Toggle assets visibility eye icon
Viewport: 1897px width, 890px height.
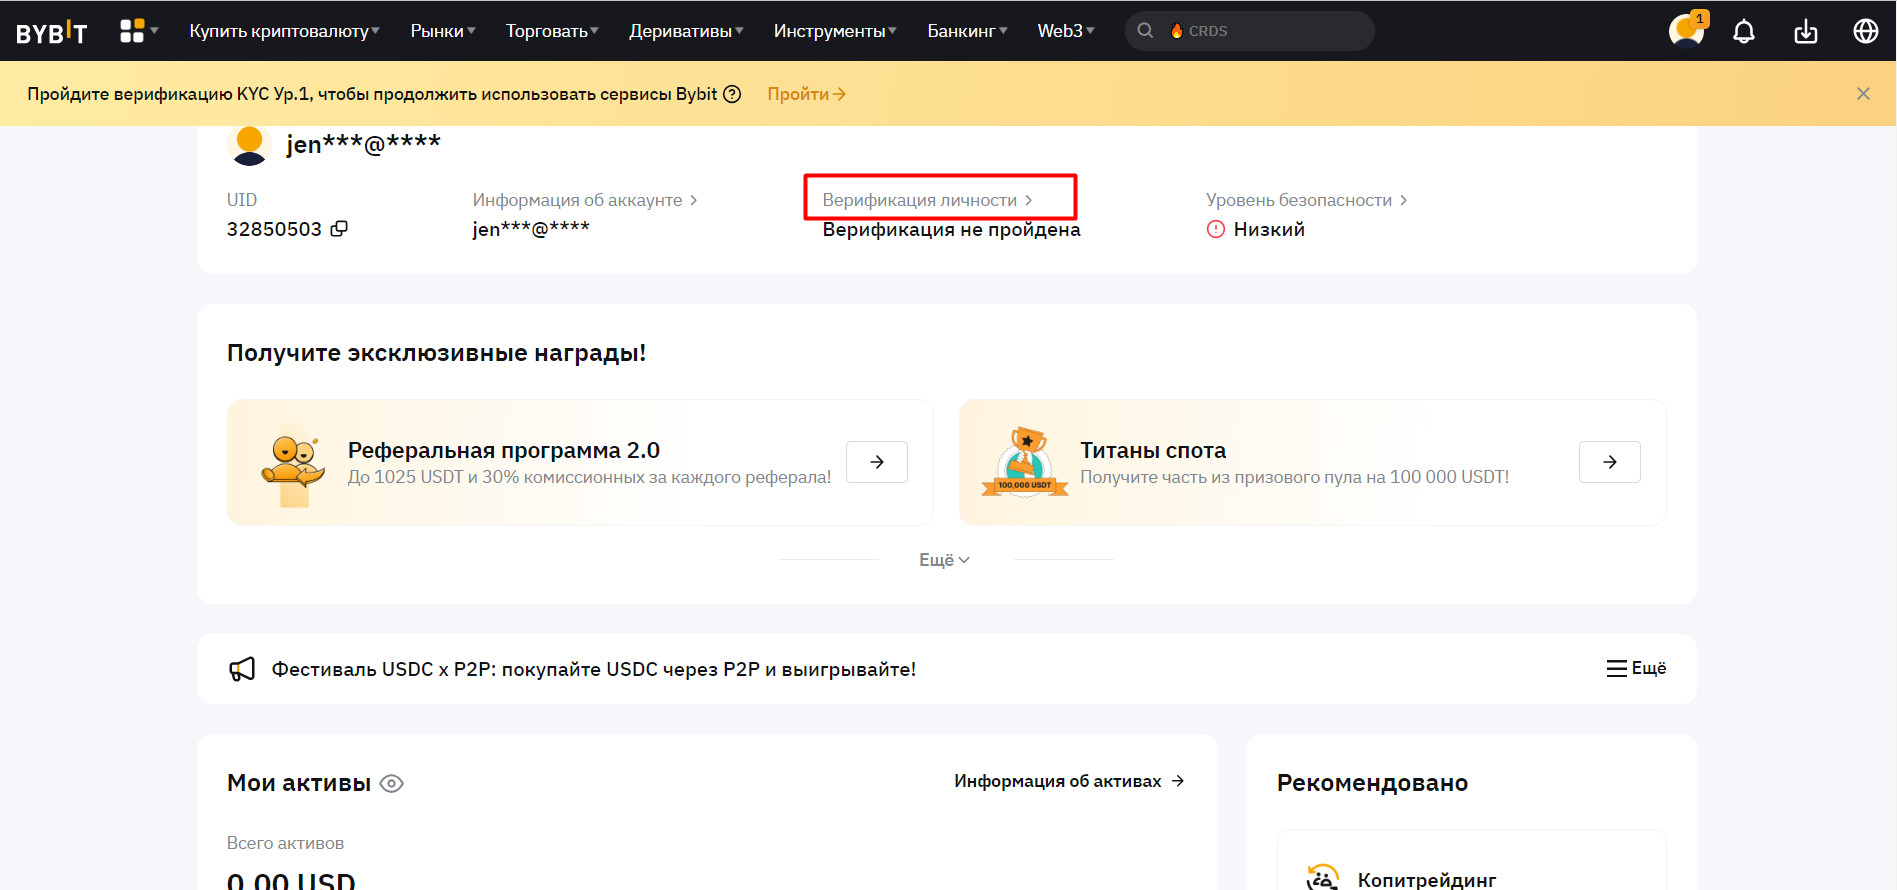392,784
